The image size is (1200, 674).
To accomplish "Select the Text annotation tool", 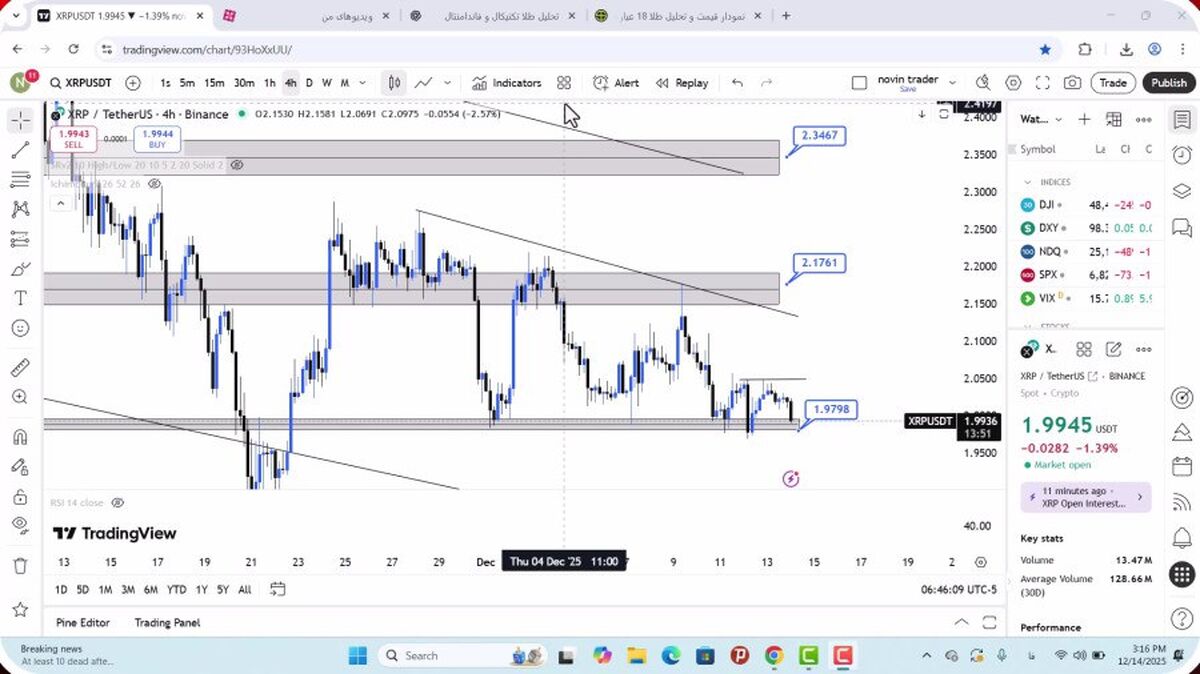I will click(x=20, y=298).
